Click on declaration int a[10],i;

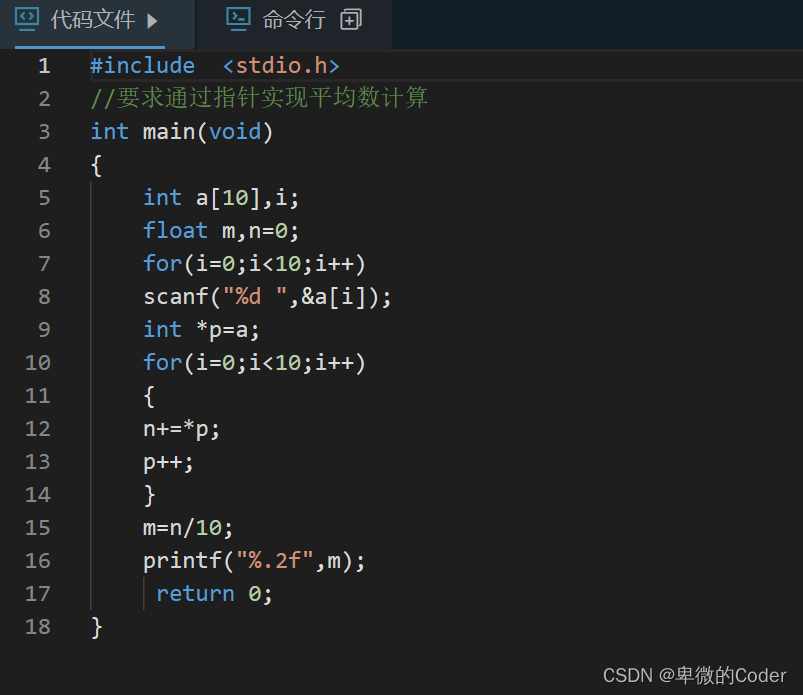tap(221, 198)
